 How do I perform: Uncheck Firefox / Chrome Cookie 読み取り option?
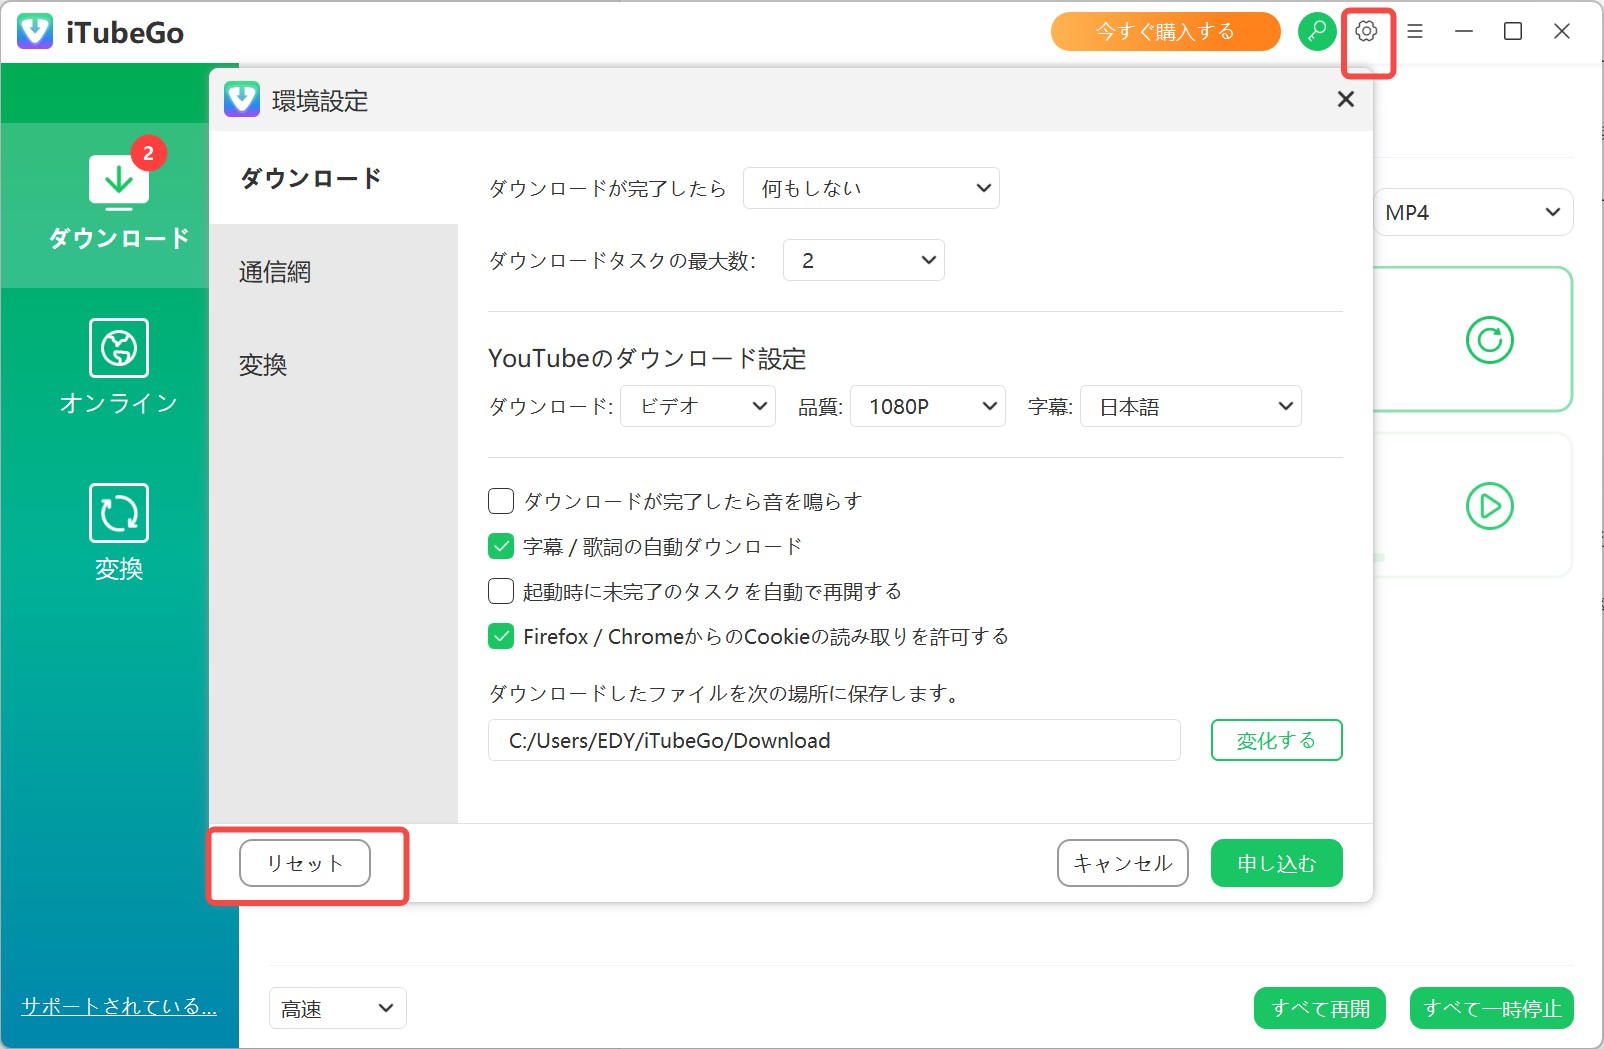click(501, 636)
